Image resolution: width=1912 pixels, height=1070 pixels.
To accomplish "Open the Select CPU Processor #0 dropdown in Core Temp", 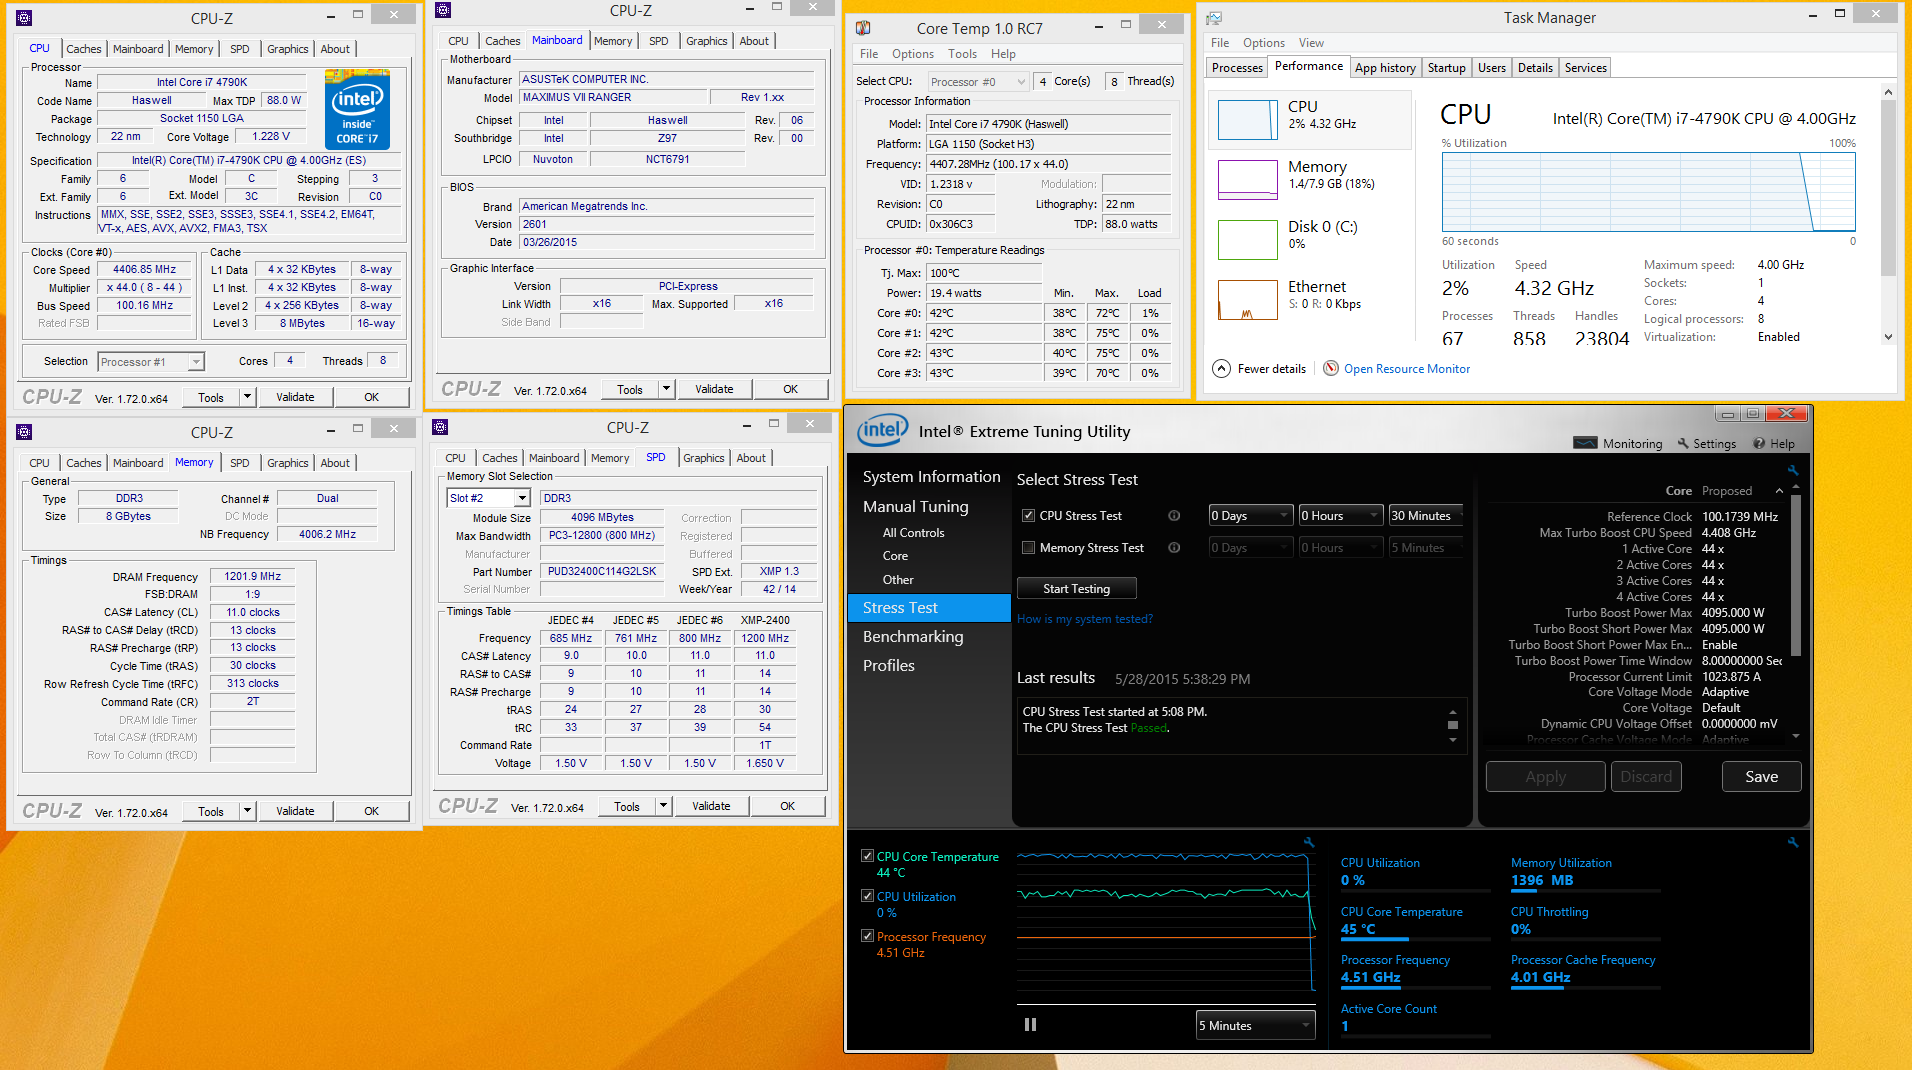I will point(977,82).
